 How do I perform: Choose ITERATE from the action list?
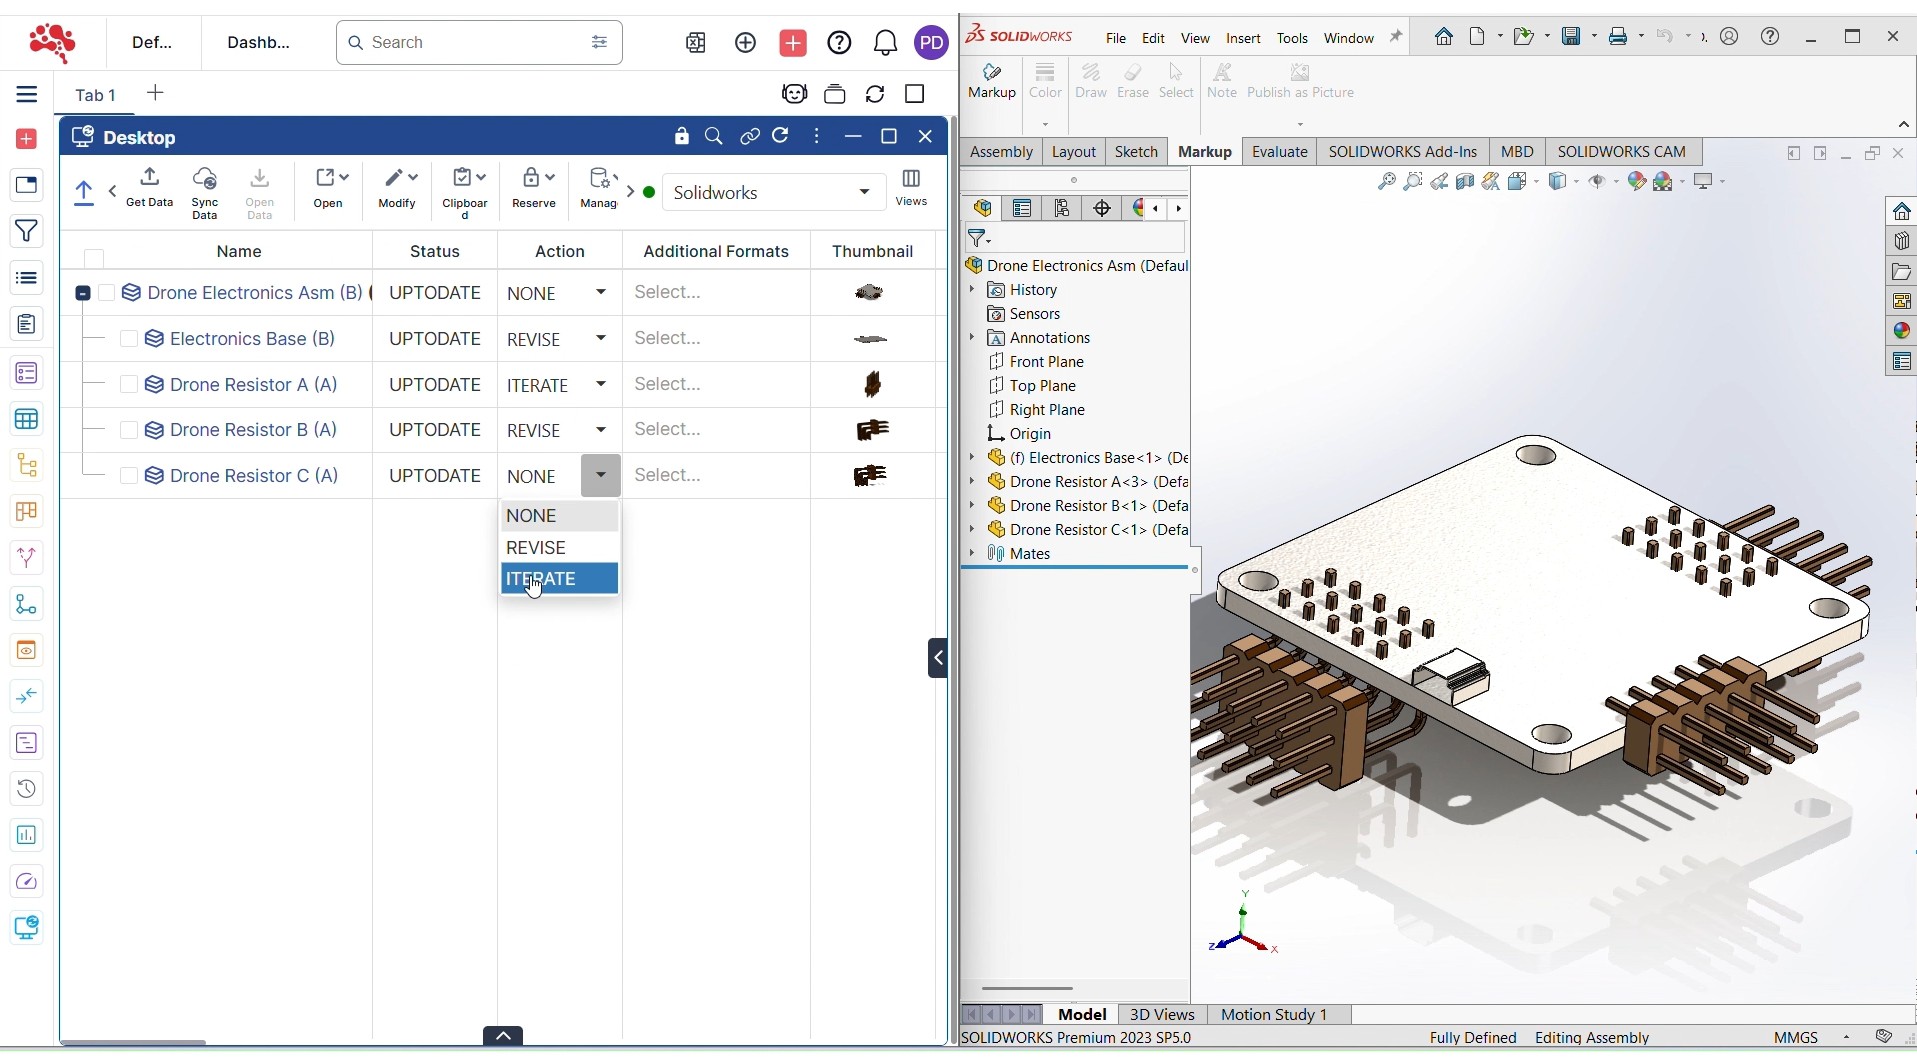[x=559, y=579]
